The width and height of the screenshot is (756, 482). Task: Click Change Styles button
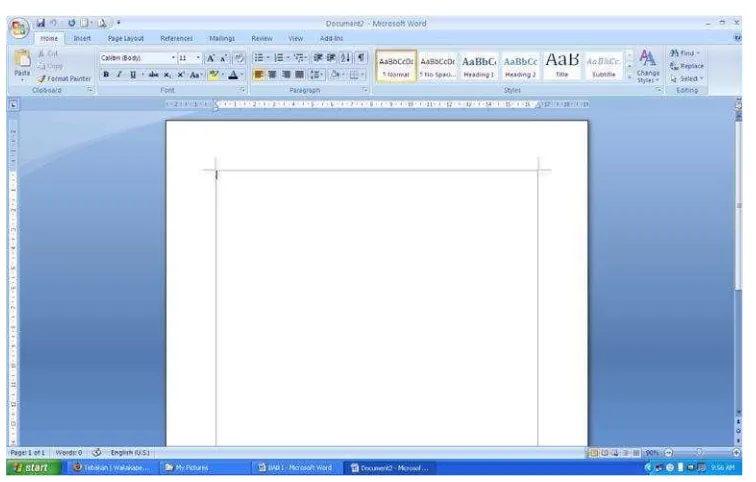[x=648, y=67]
